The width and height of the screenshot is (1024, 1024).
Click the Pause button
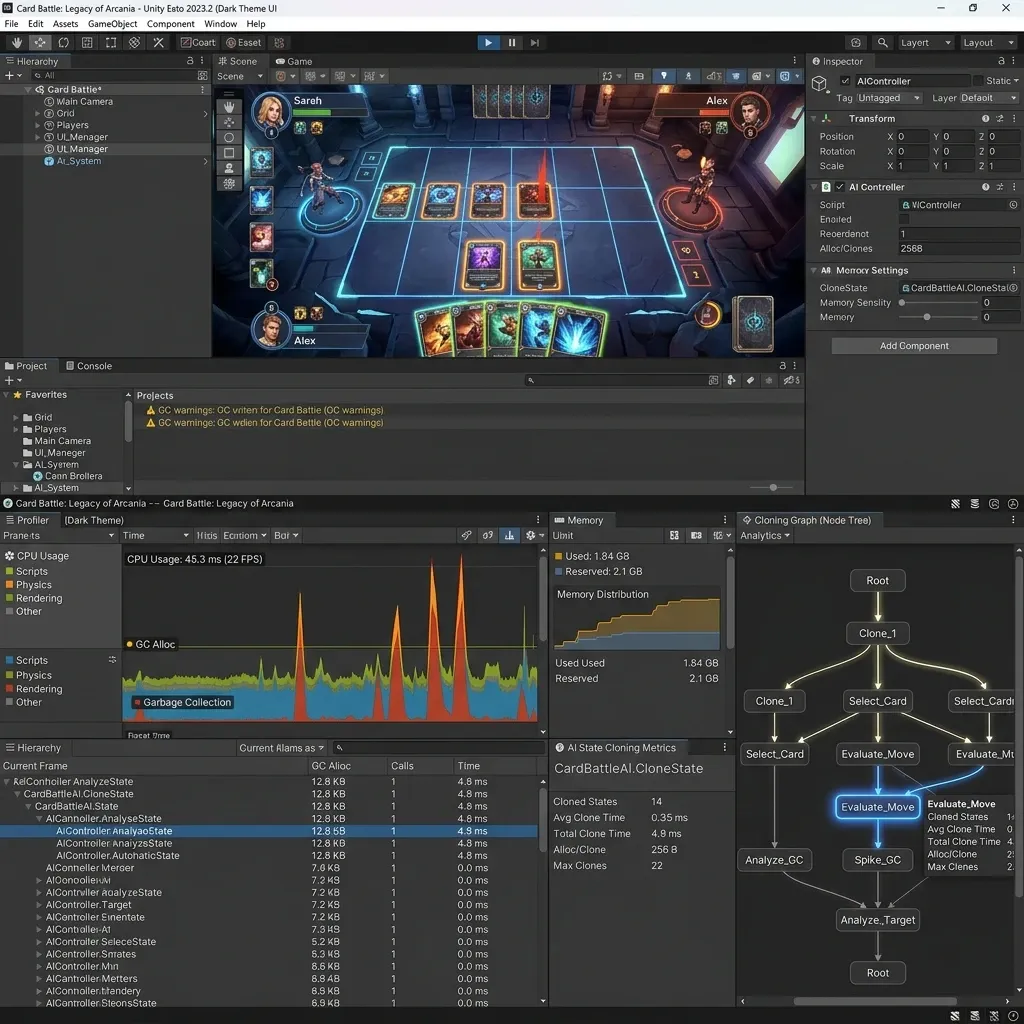(x=511, y=42)
